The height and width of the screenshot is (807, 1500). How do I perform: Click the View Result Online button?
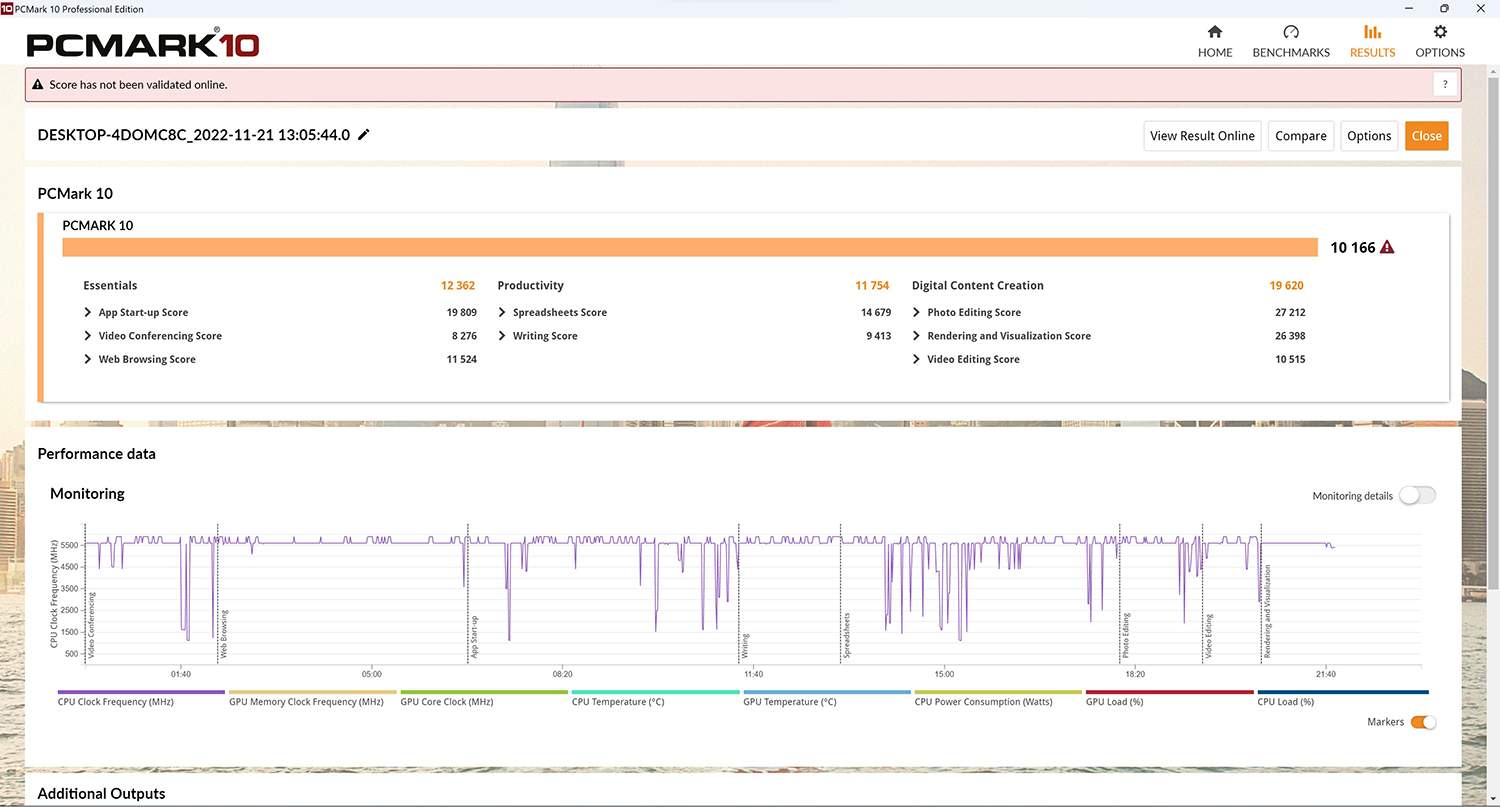pyautogui.click(x=1202, y=136)
